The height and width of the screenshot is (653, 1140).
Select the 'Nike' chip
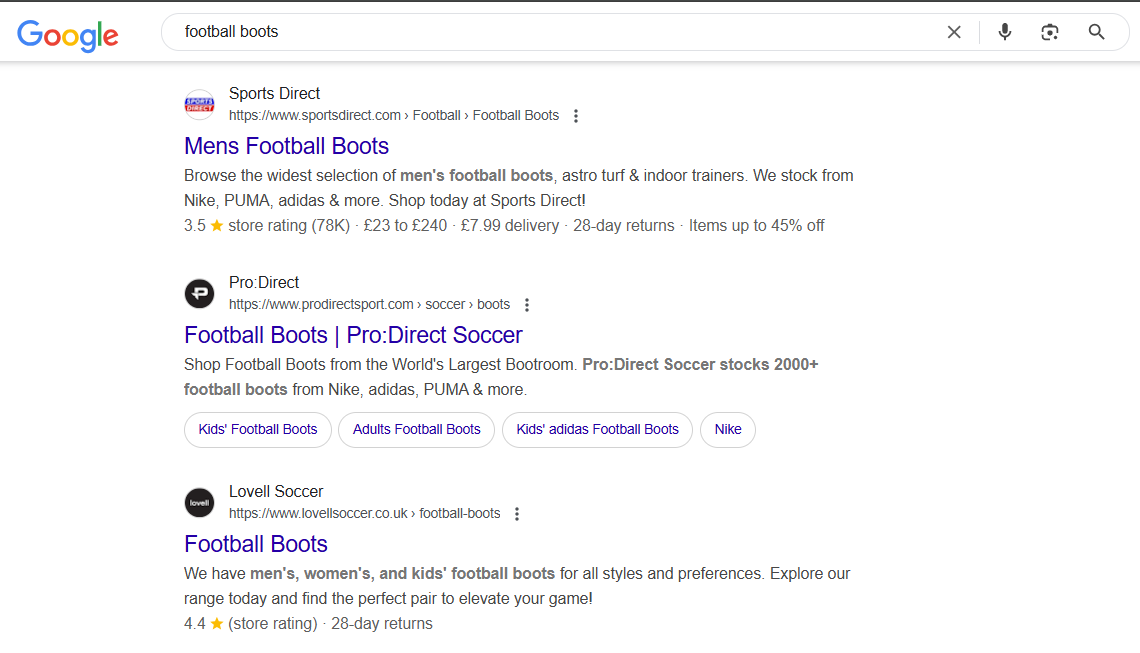point(728,430)
